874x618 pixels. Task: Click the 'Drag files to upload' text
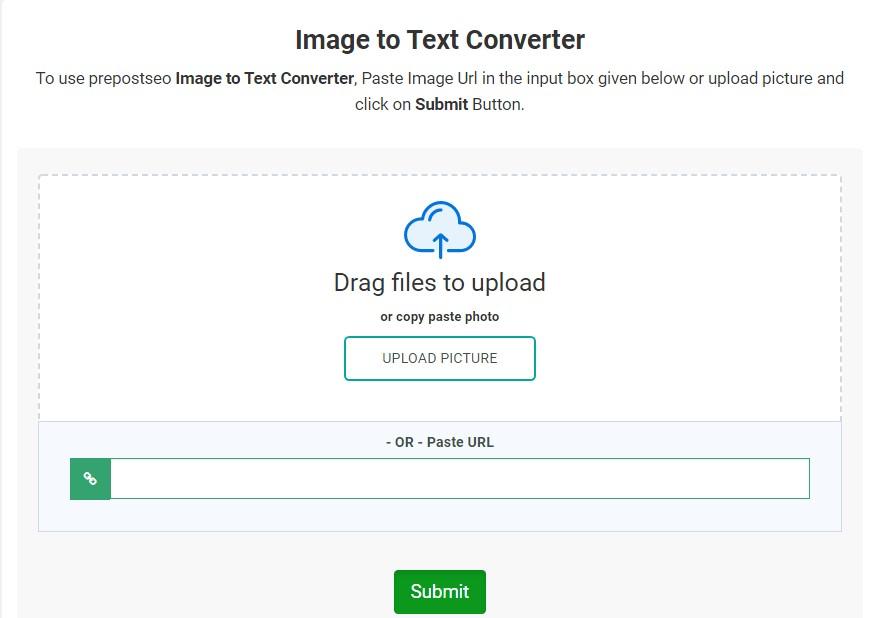[x=440, y=283]
